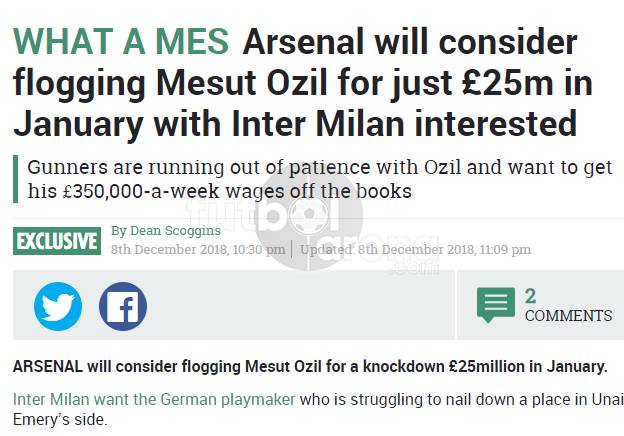
Task: Share article via Facebook icon
Action: [x=123, y=306]
